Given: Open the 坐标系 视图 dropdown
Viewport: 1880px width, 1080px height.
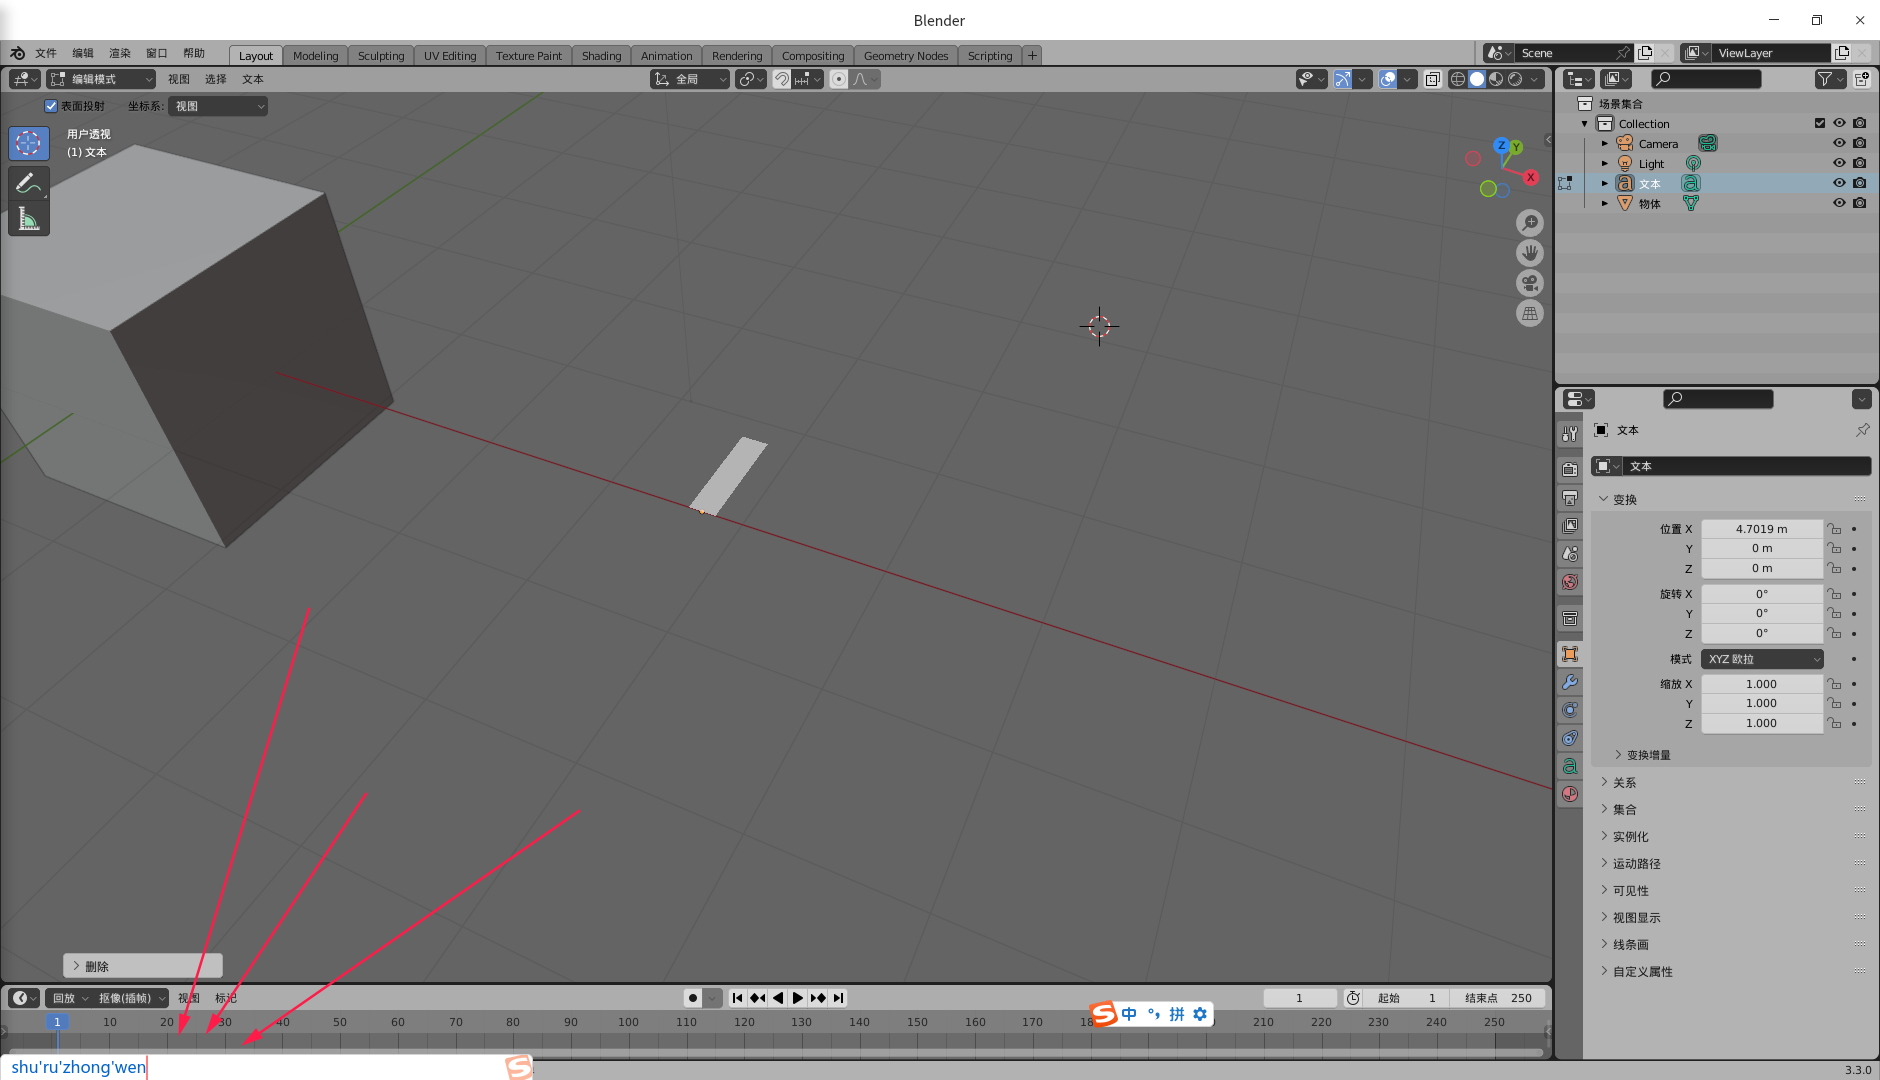Looking at the screenshot, I should pyautogui.click(x=218, y=106).
